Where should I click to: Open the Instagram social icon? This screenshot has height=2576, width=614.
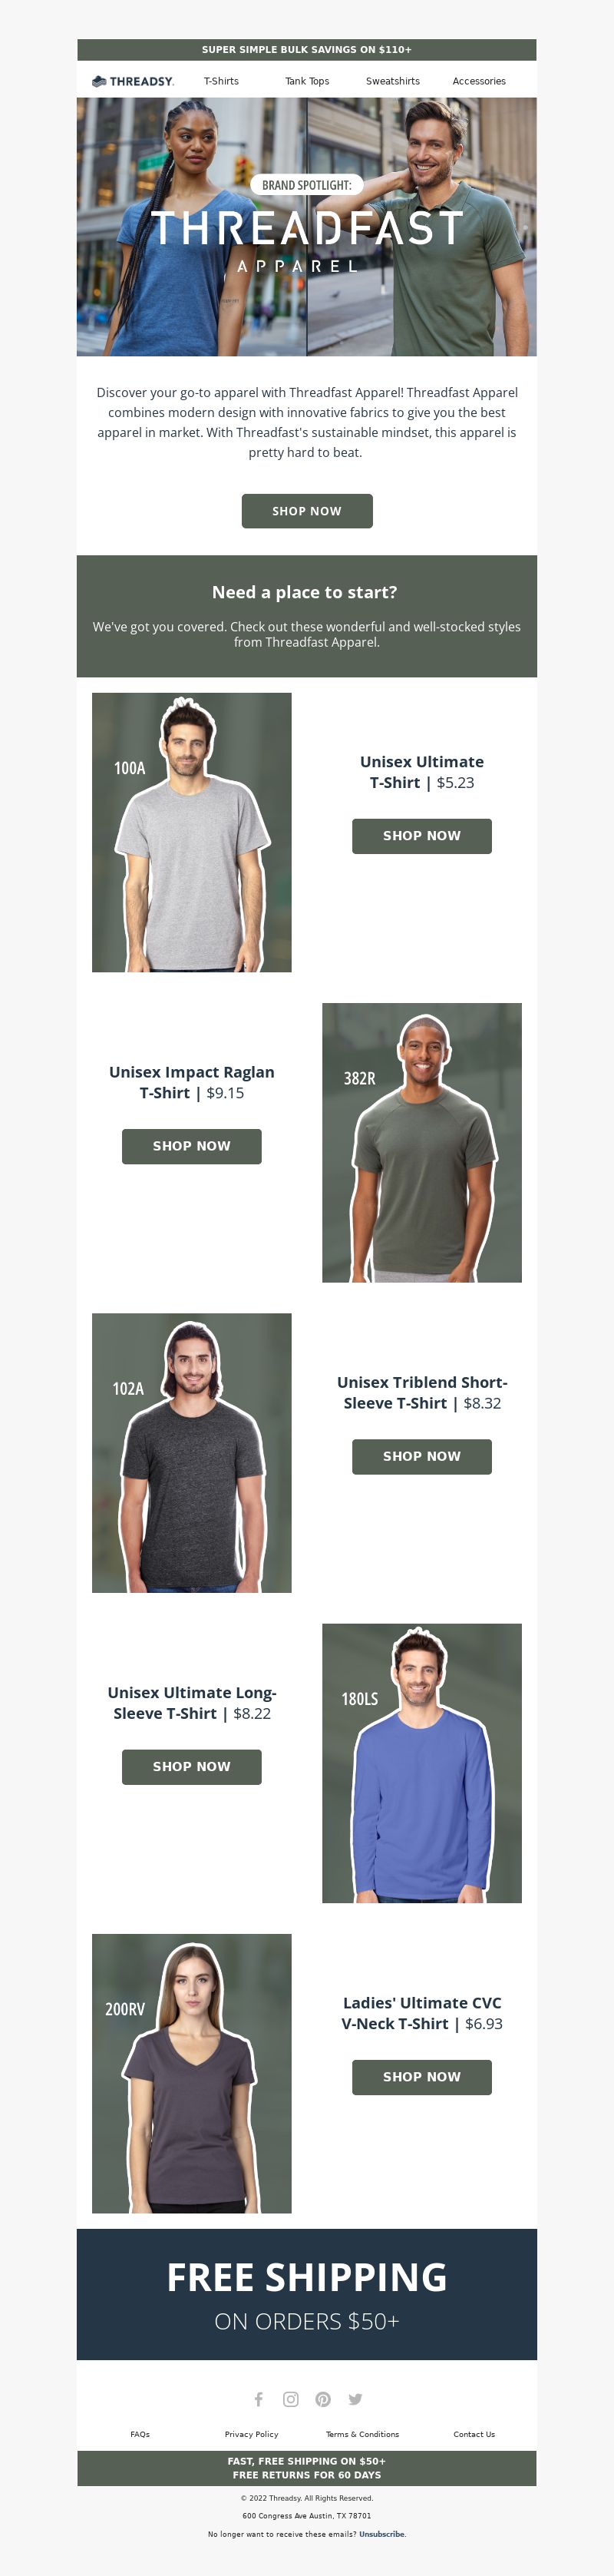tap(291, 2399)
